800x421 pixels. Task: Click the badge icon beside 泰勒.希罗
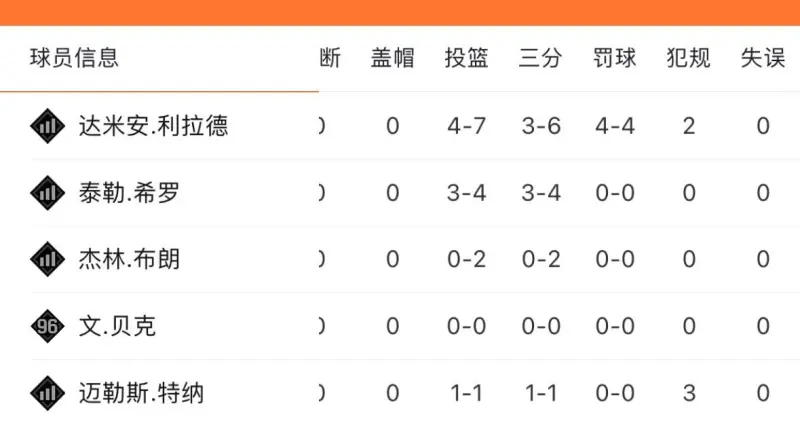tap(47, 193)
